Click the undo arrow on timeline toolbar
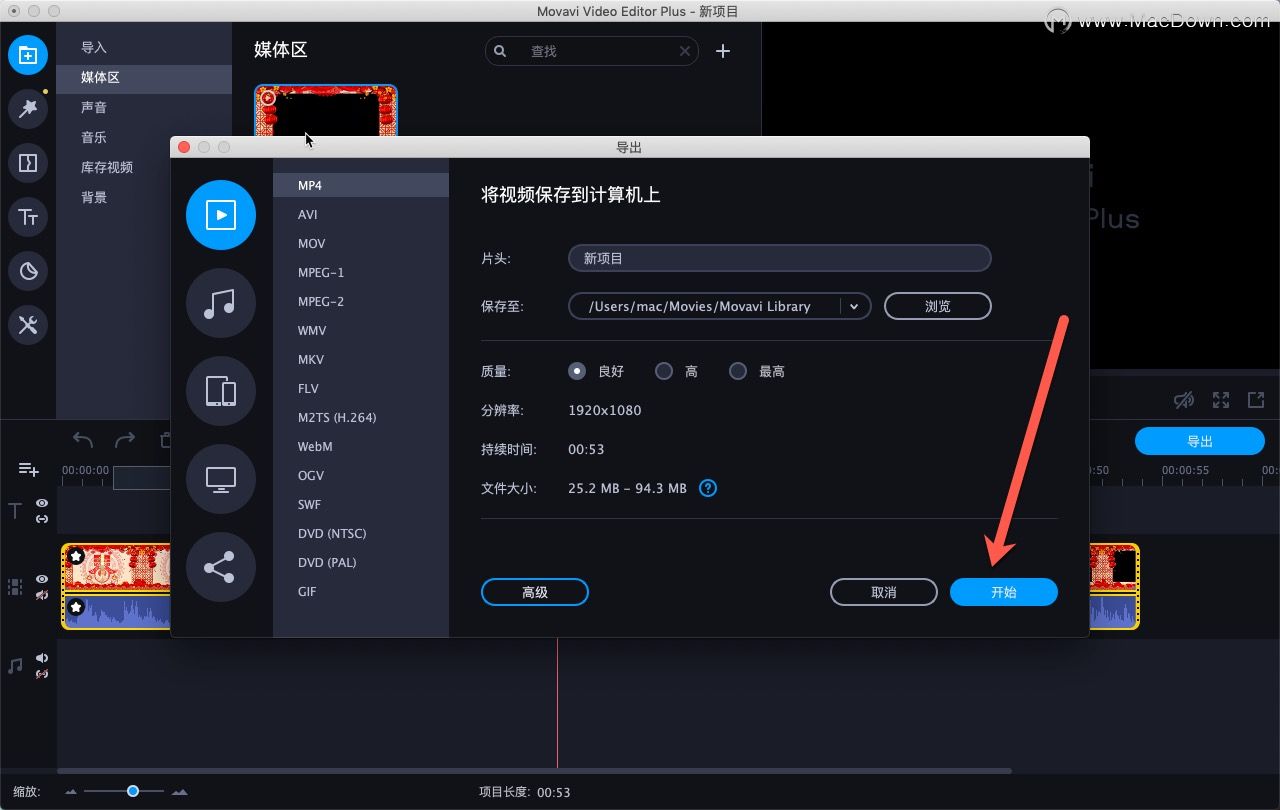Image resolution: width=1280 pixels, height=810 pixels. [83, 440]
